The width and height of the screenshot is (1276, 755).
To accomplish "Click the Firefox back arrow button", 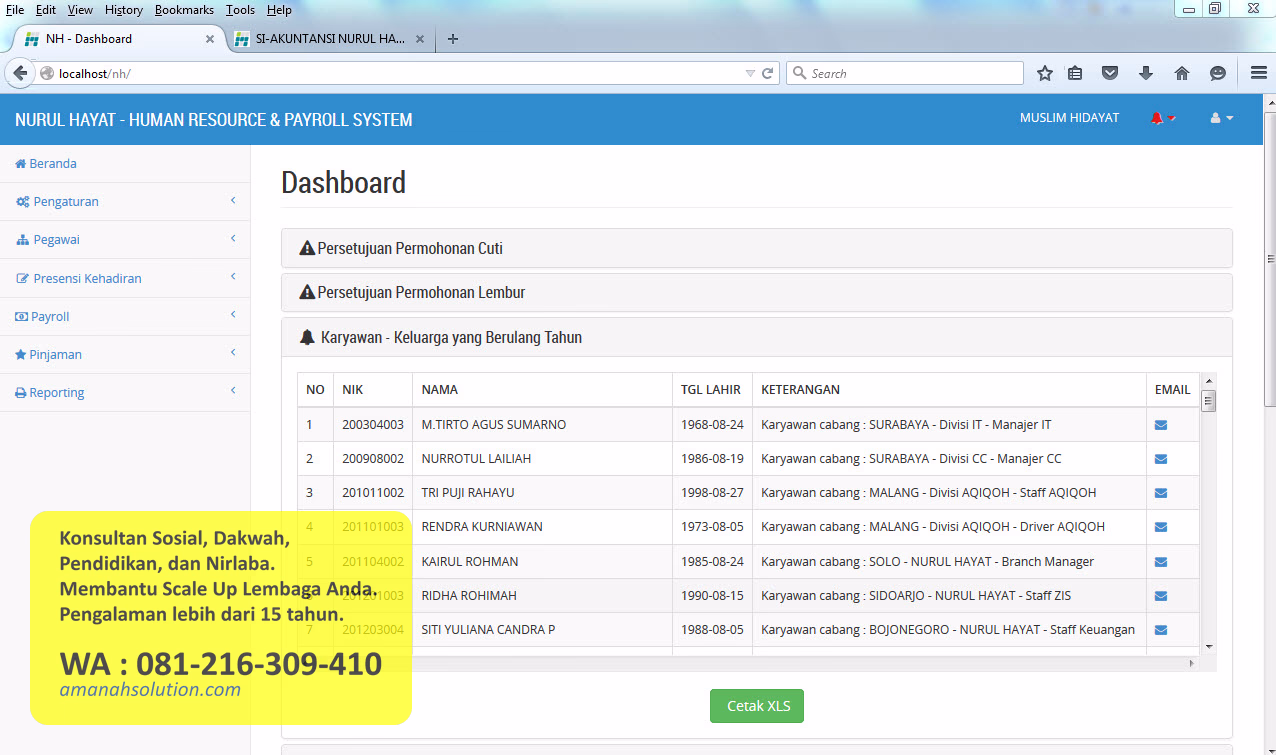I will 19,73.
